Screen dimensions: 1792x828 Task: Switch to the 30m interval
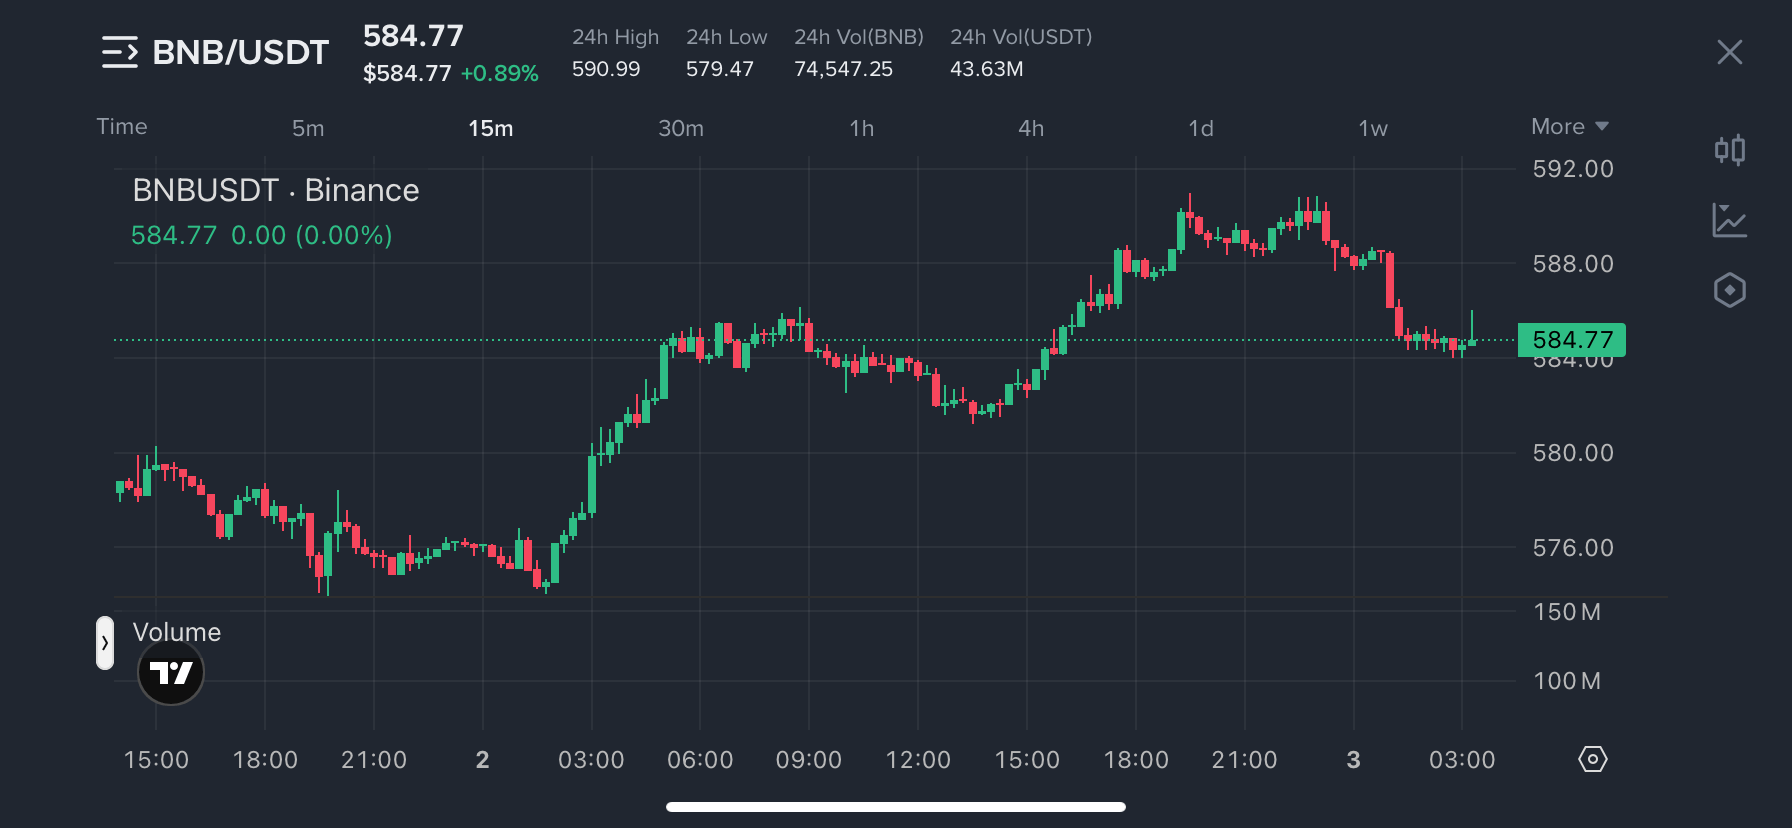tap(681, 129)
